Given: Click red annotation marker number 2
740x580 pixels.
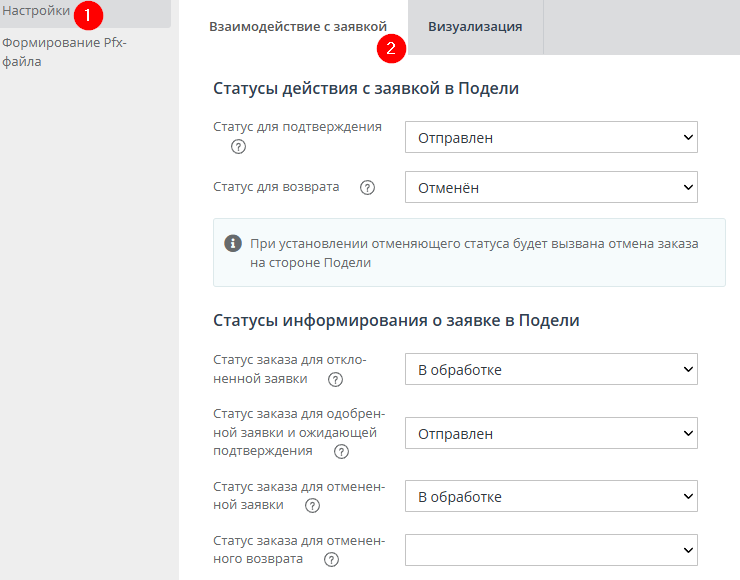Looking at the screenshot, I should tap(391, 46).
